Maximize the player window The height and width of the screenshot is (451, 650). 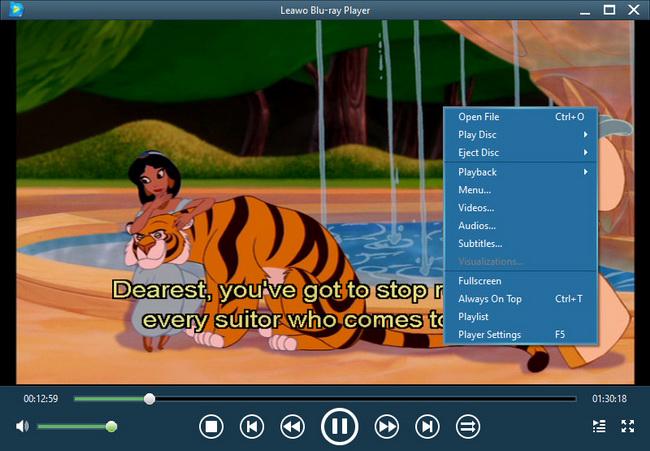pos(609,10)
